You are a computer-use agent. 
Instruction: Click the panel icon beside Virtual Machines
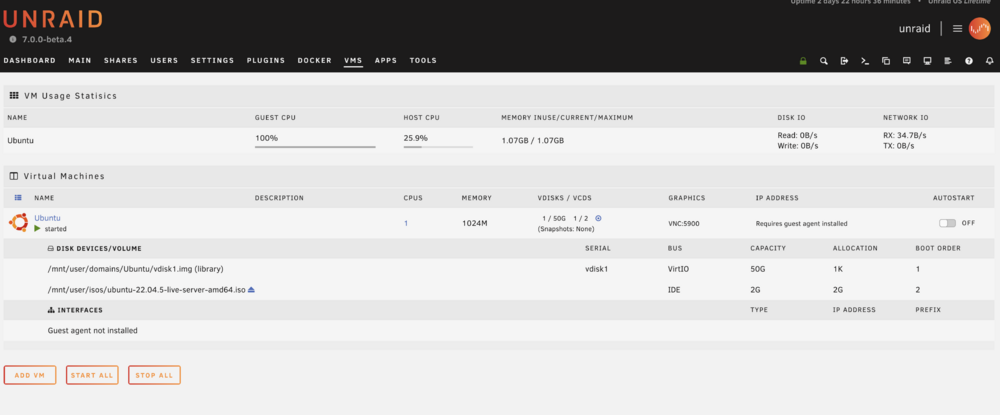[13, 176]
